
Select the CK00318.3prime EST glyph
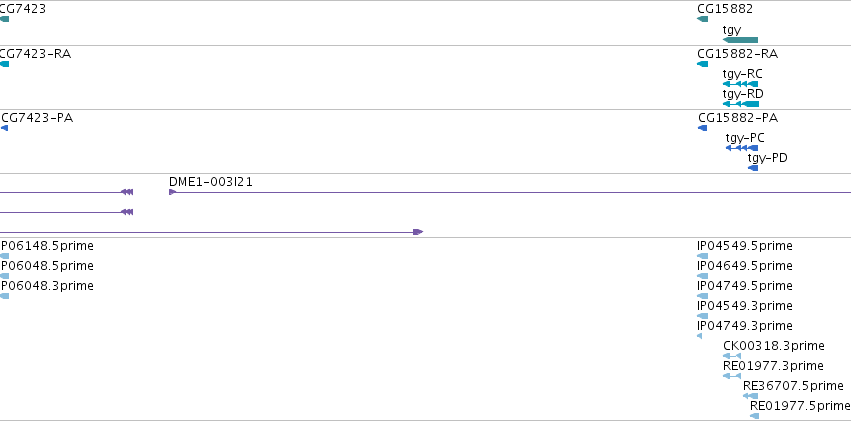[732, 356]
